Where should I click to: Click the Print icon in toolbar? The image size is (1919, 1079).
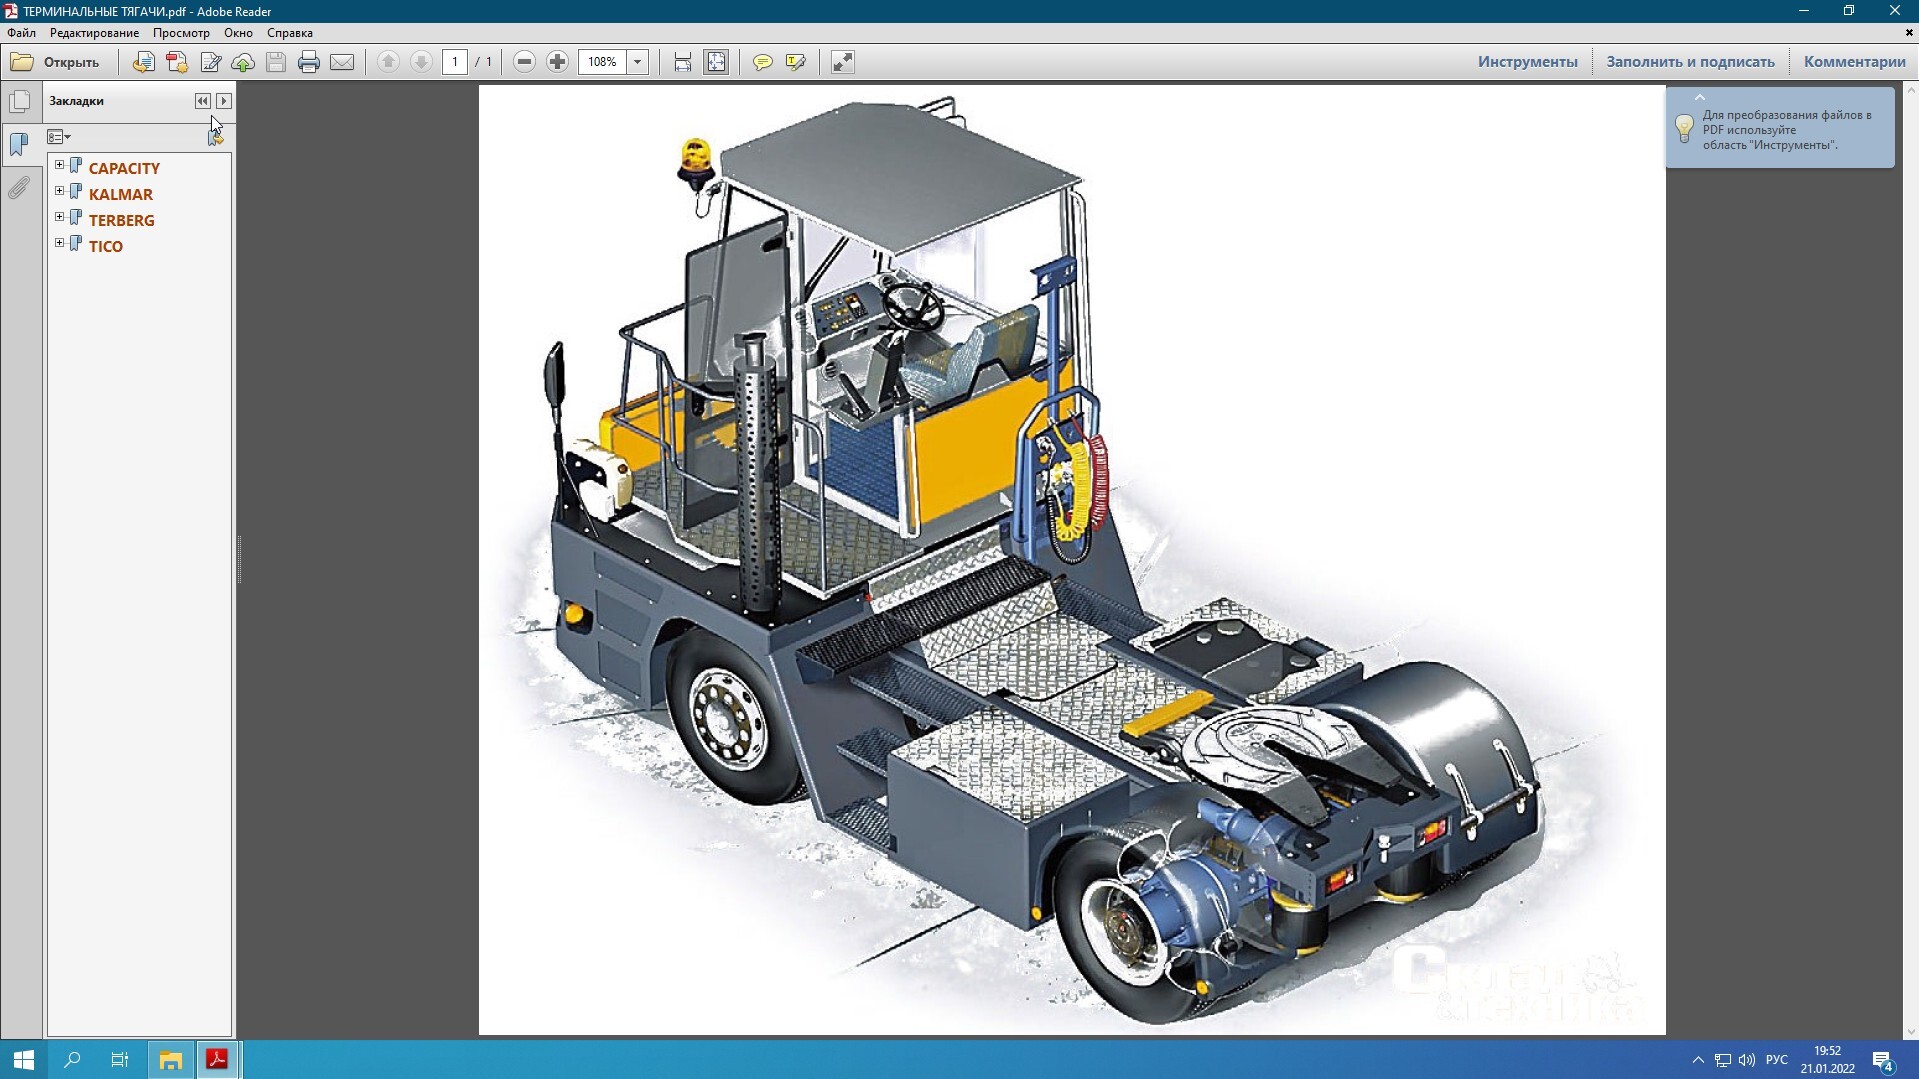(309, 62)
